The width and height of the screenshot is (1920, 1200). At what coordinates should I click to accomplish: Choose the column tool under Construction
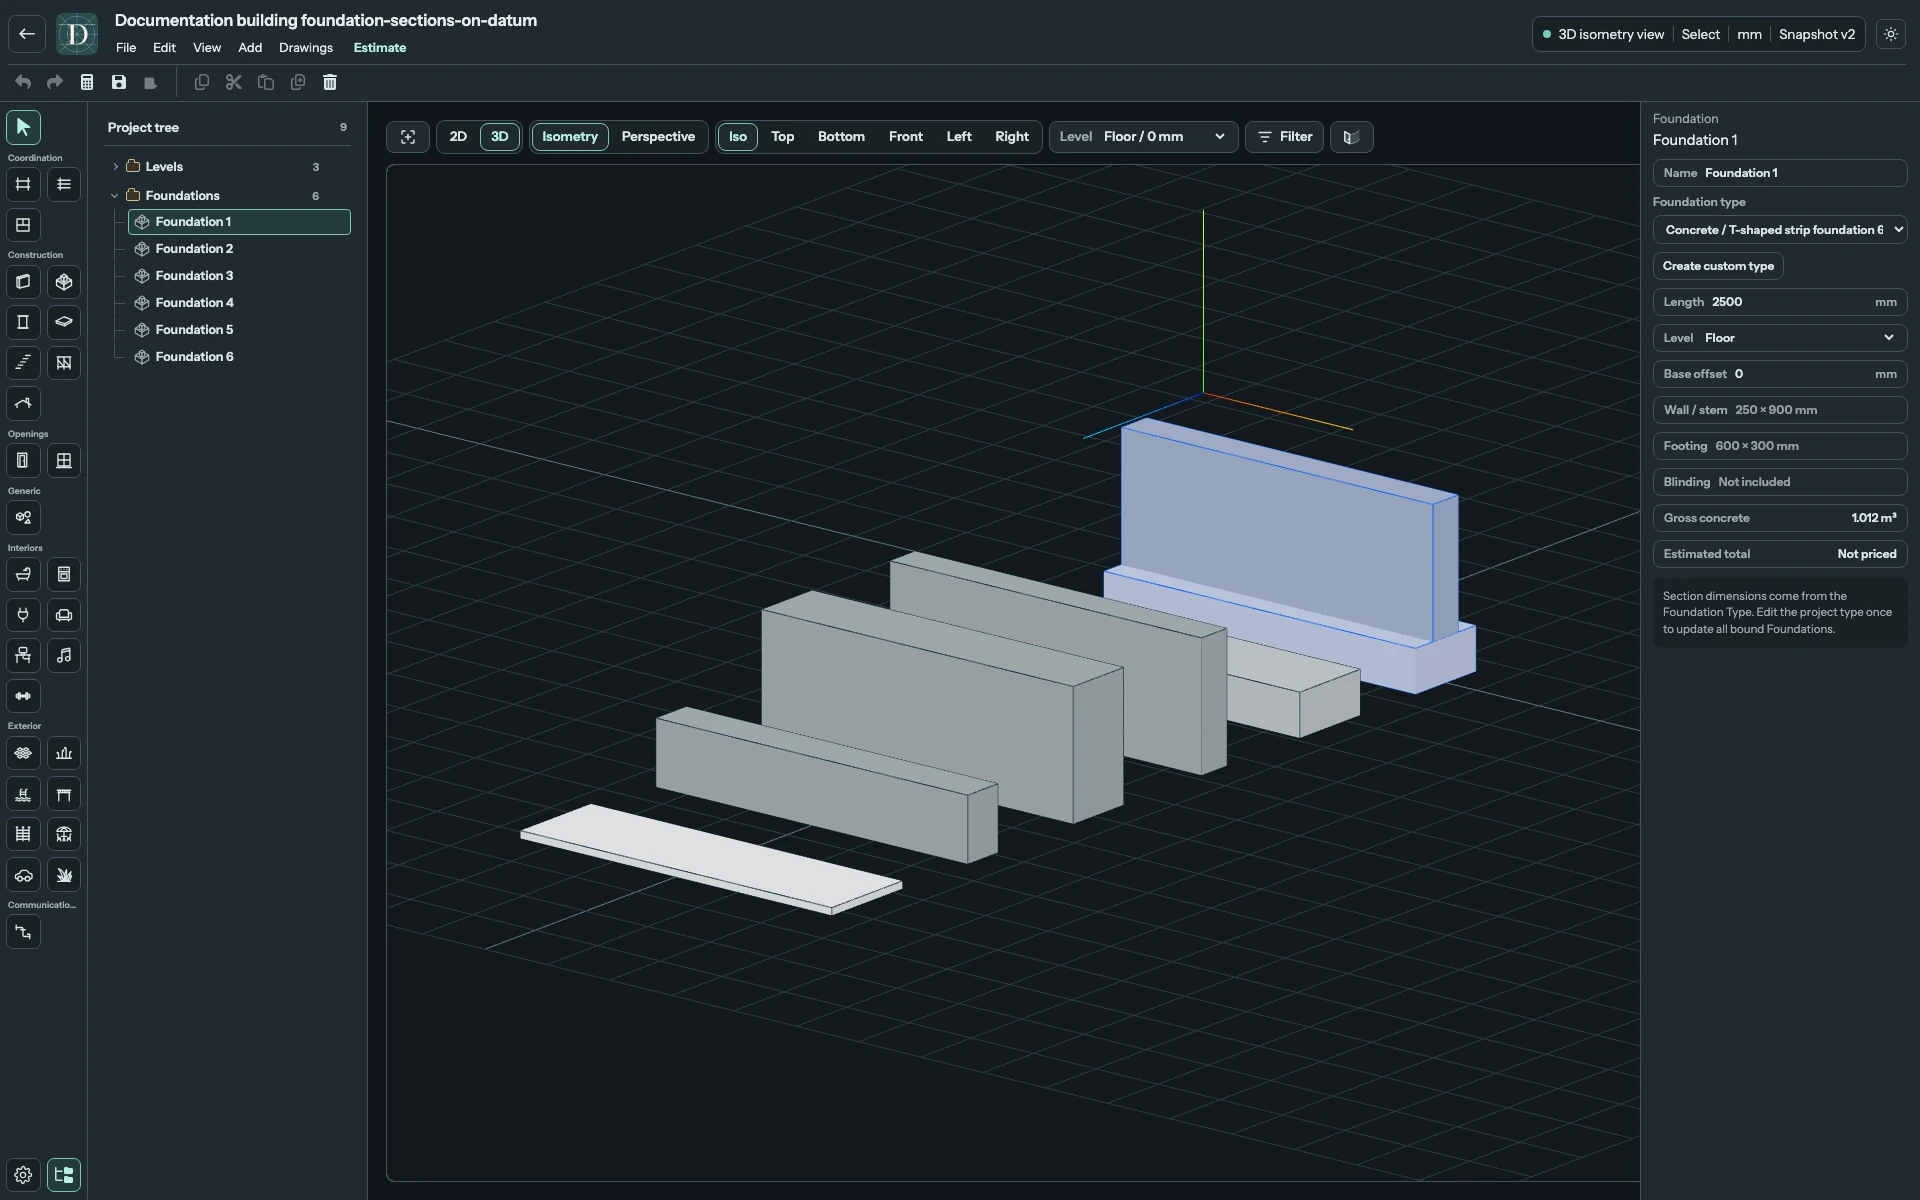[23, 322]
